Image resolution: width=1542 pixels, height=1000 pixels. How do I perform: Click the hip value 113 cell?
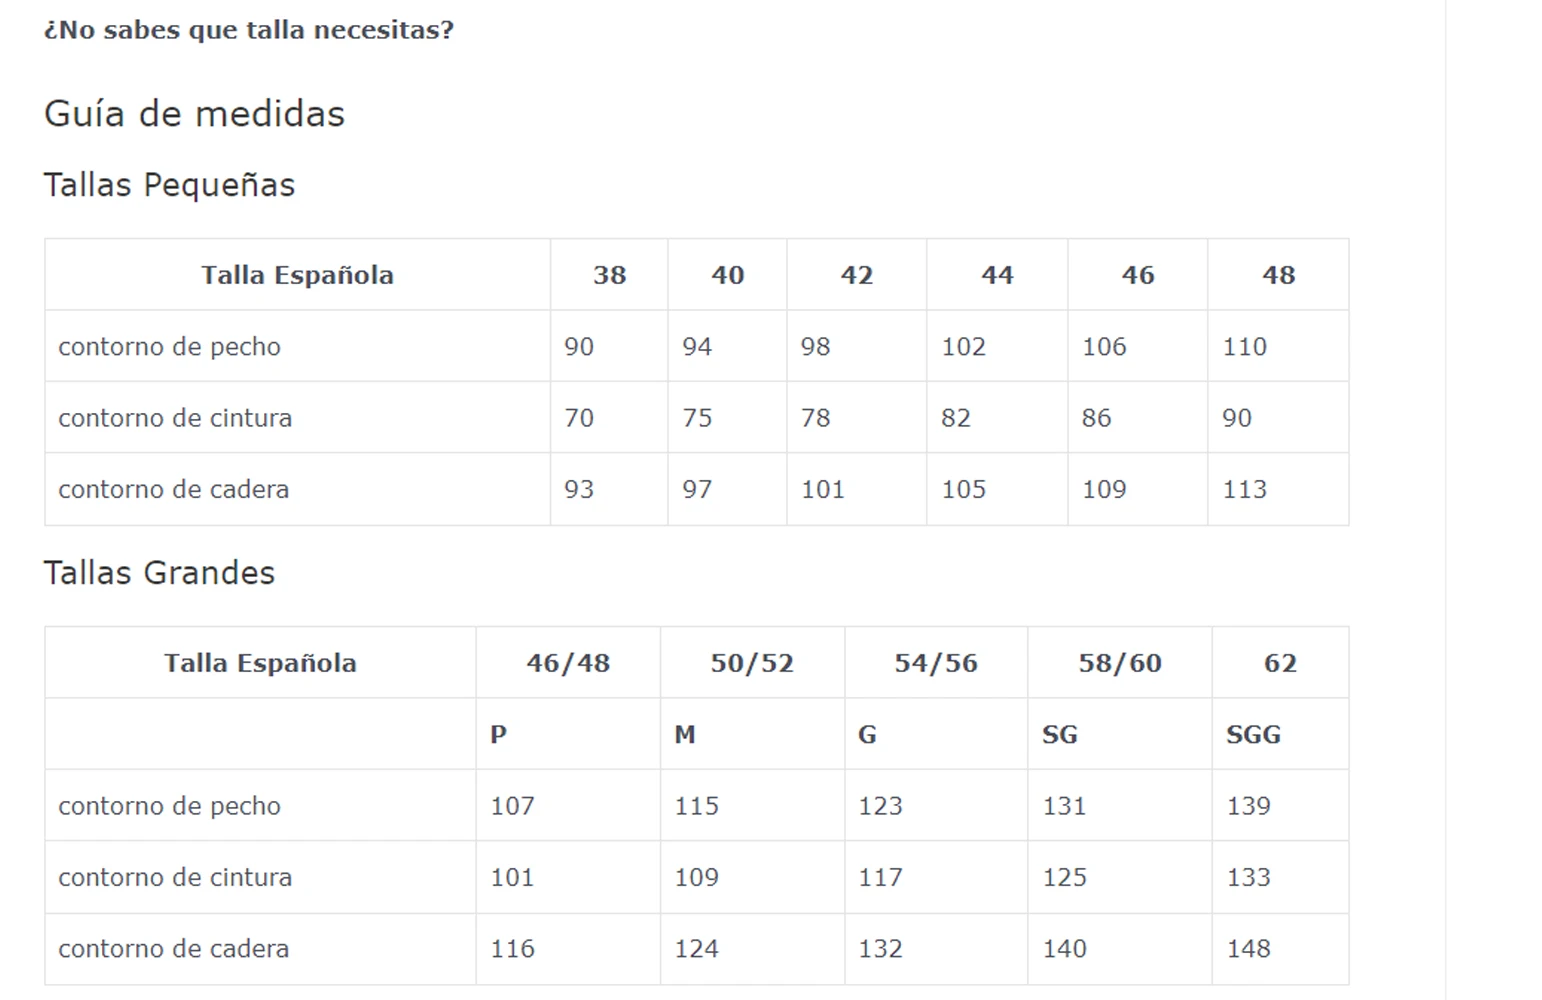coord(1278,489)
